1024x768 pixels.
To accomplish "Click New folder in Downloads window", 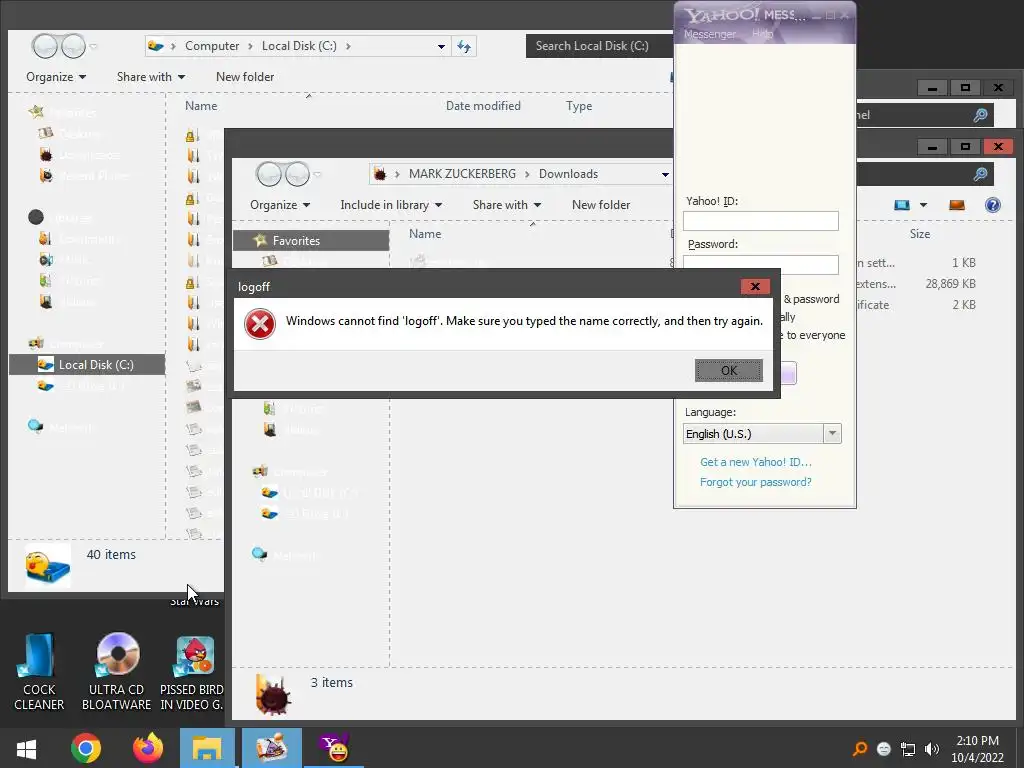I will (x=601, y=204).
